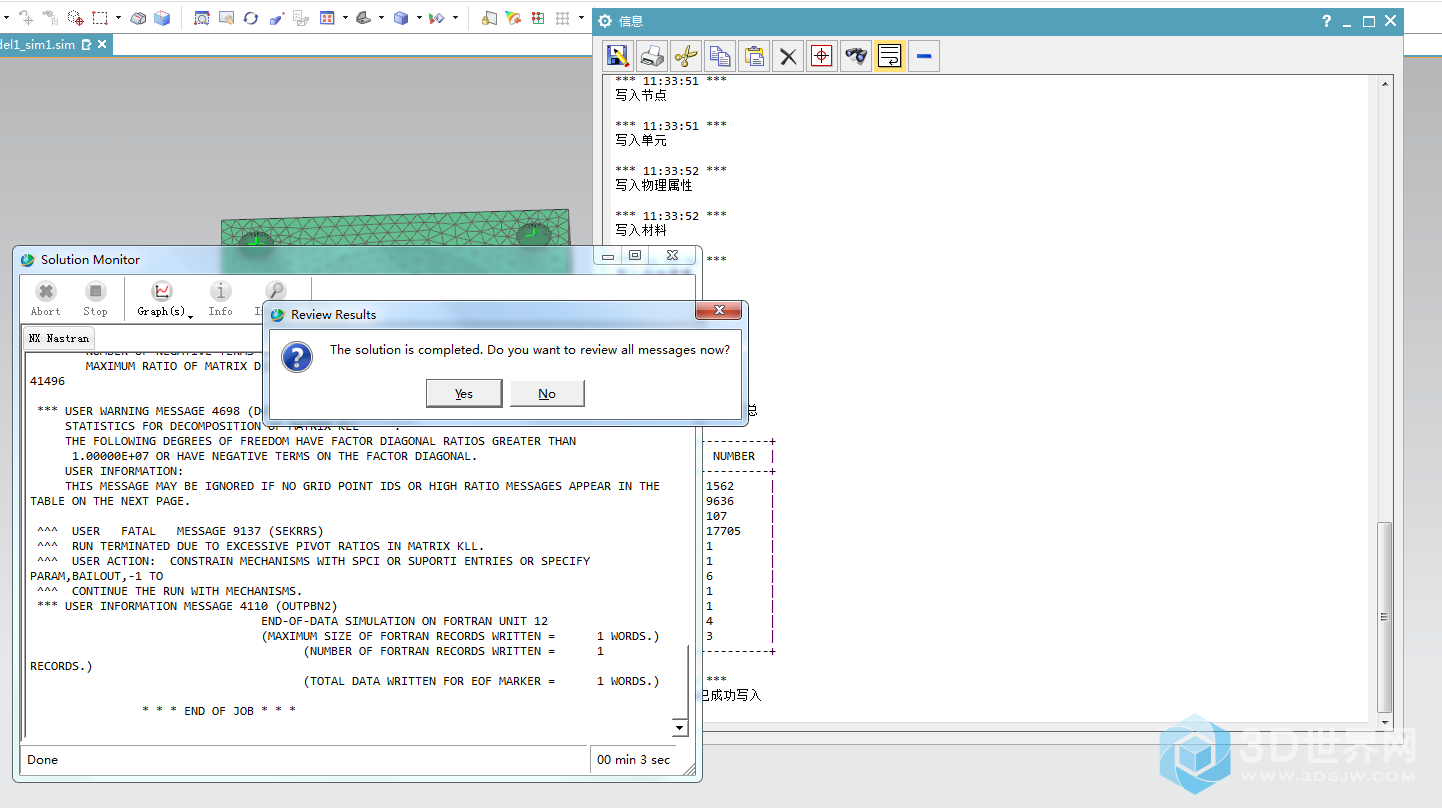Click paste clipboard icon in 信息 window
1442x808 pixels.
[x=755, y=56]
